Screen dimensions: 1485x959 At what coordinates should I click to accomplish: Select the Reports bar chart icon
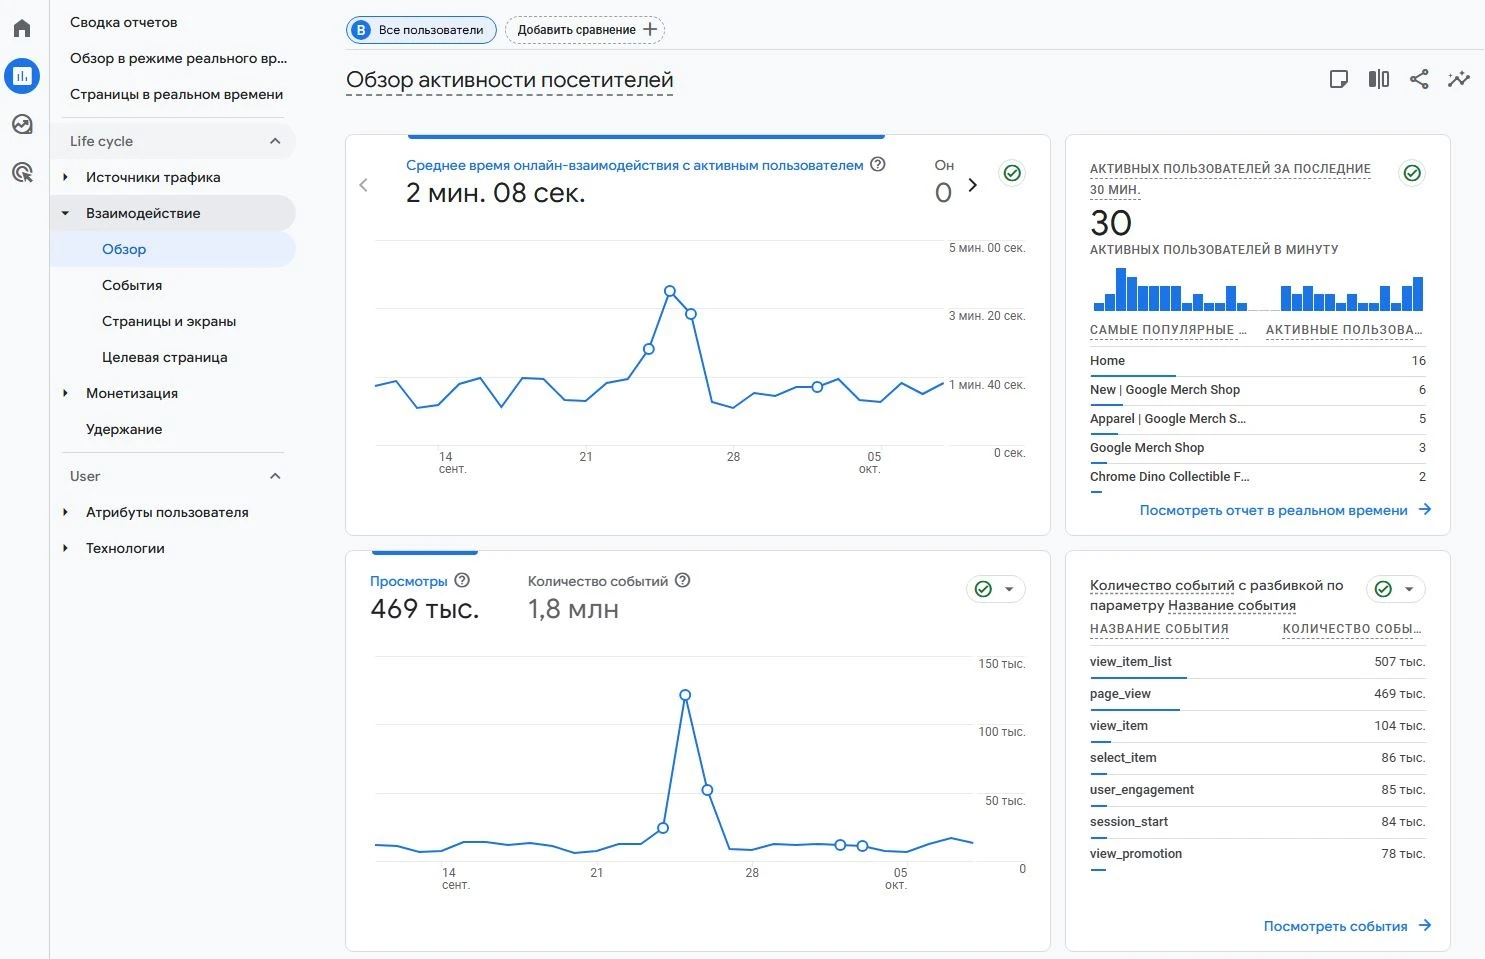click(x=22, y=76)
